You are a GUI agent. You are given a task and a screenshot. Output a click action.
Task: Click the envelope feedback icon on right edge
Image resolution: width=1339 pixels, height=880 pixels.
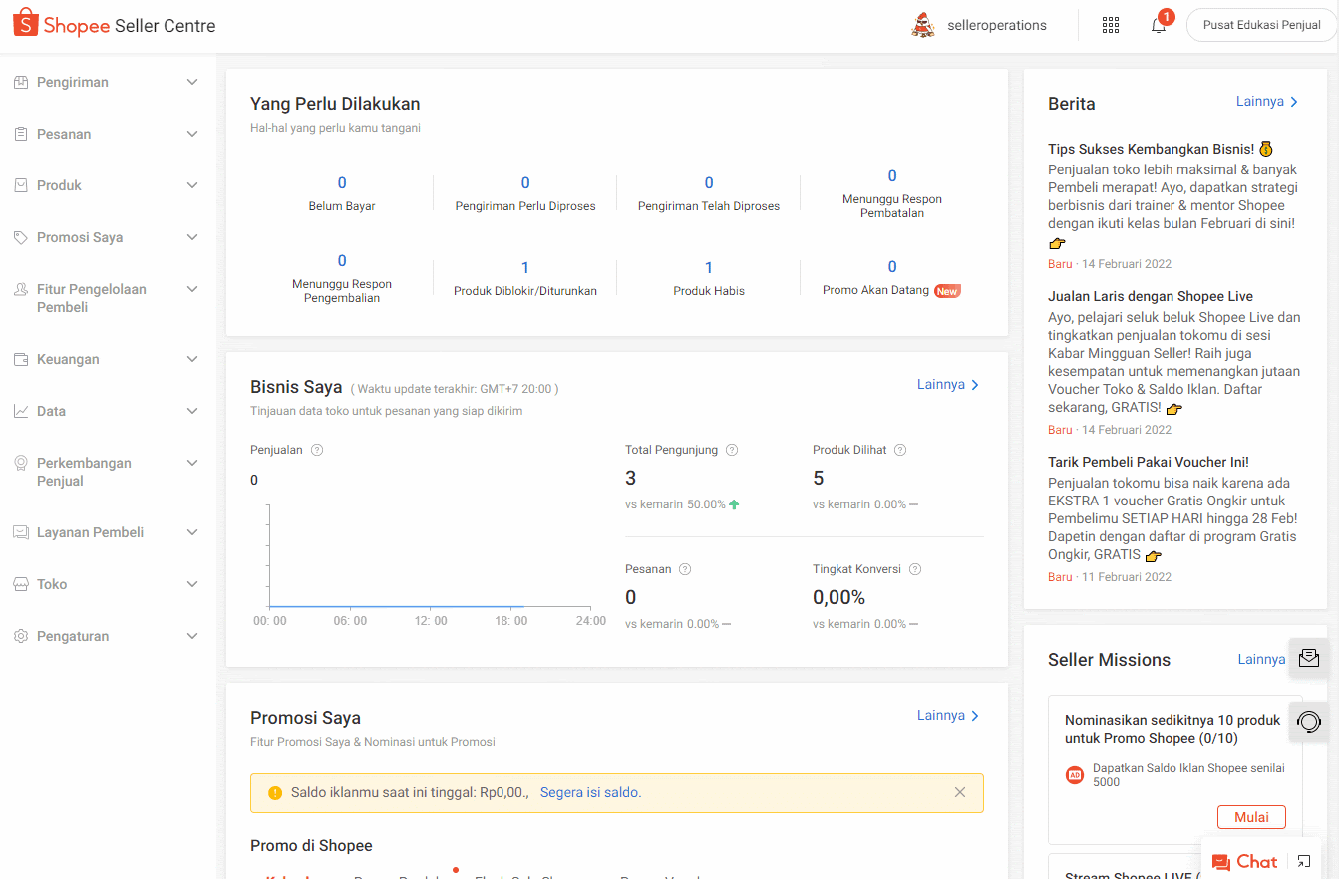(1308, 658)
